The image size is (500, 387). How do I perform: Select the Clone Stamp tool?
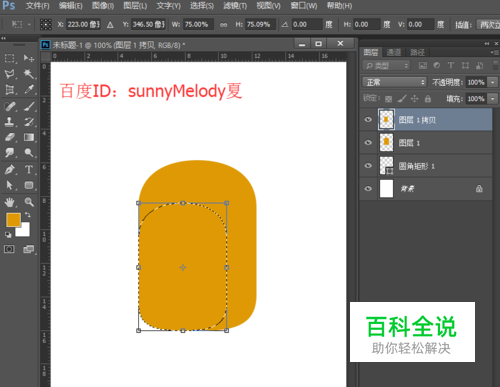(x=9, y=122)
